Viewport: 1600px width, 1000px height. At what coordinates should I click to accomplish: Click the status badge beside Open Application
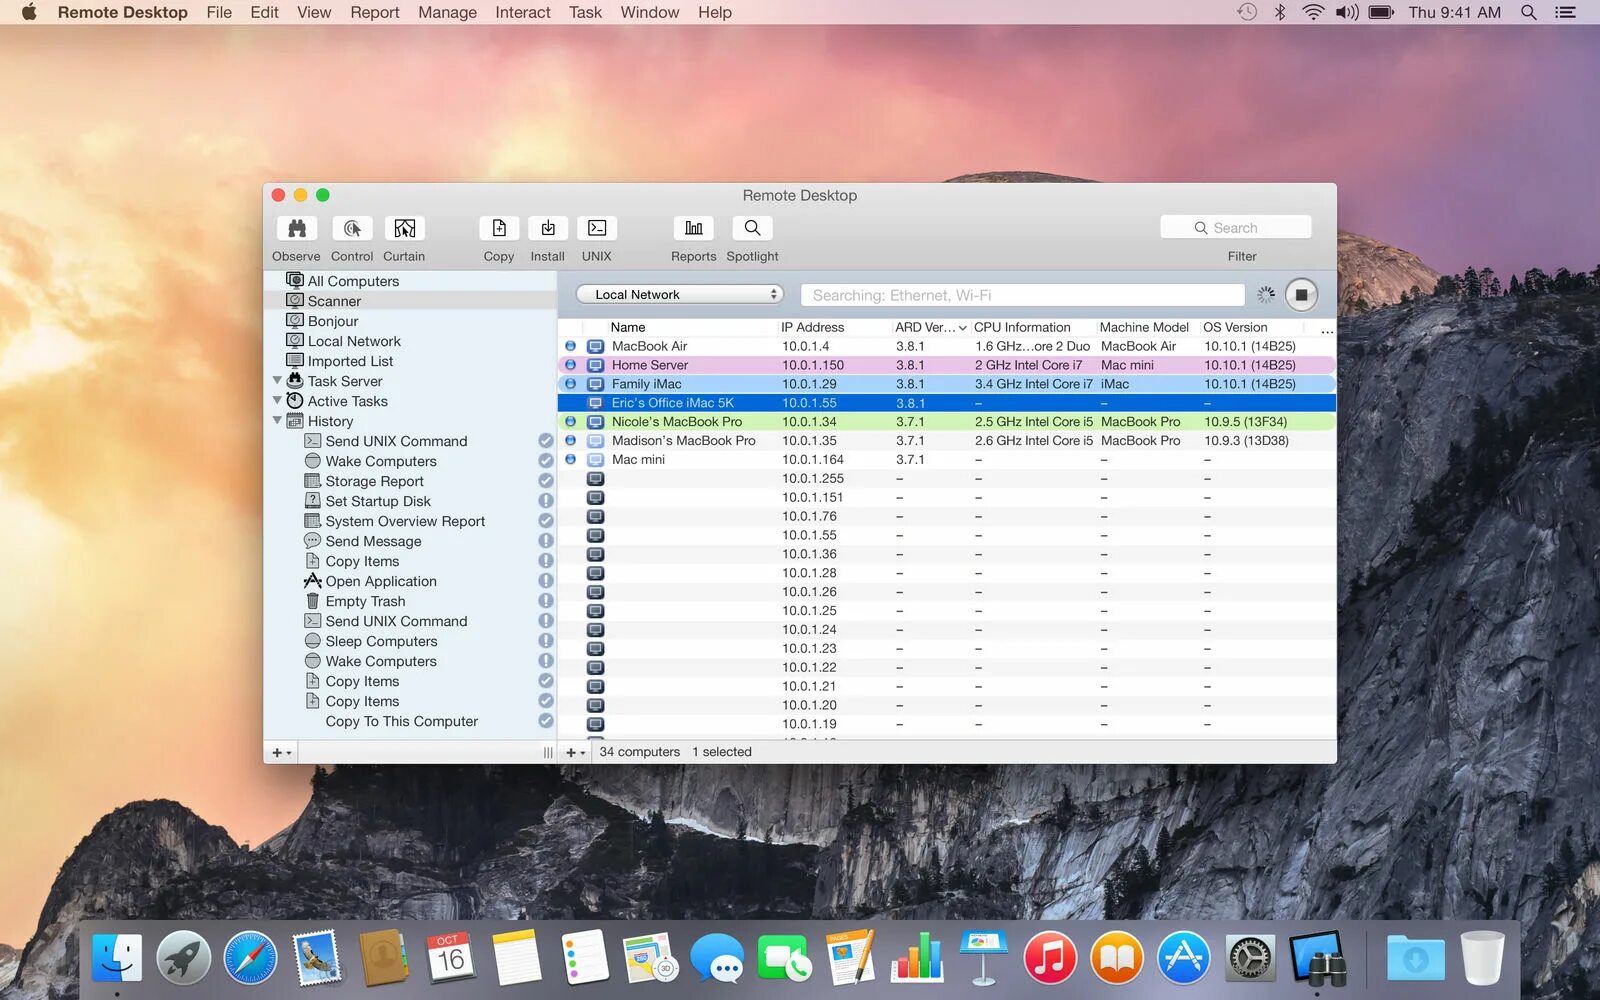546,581
